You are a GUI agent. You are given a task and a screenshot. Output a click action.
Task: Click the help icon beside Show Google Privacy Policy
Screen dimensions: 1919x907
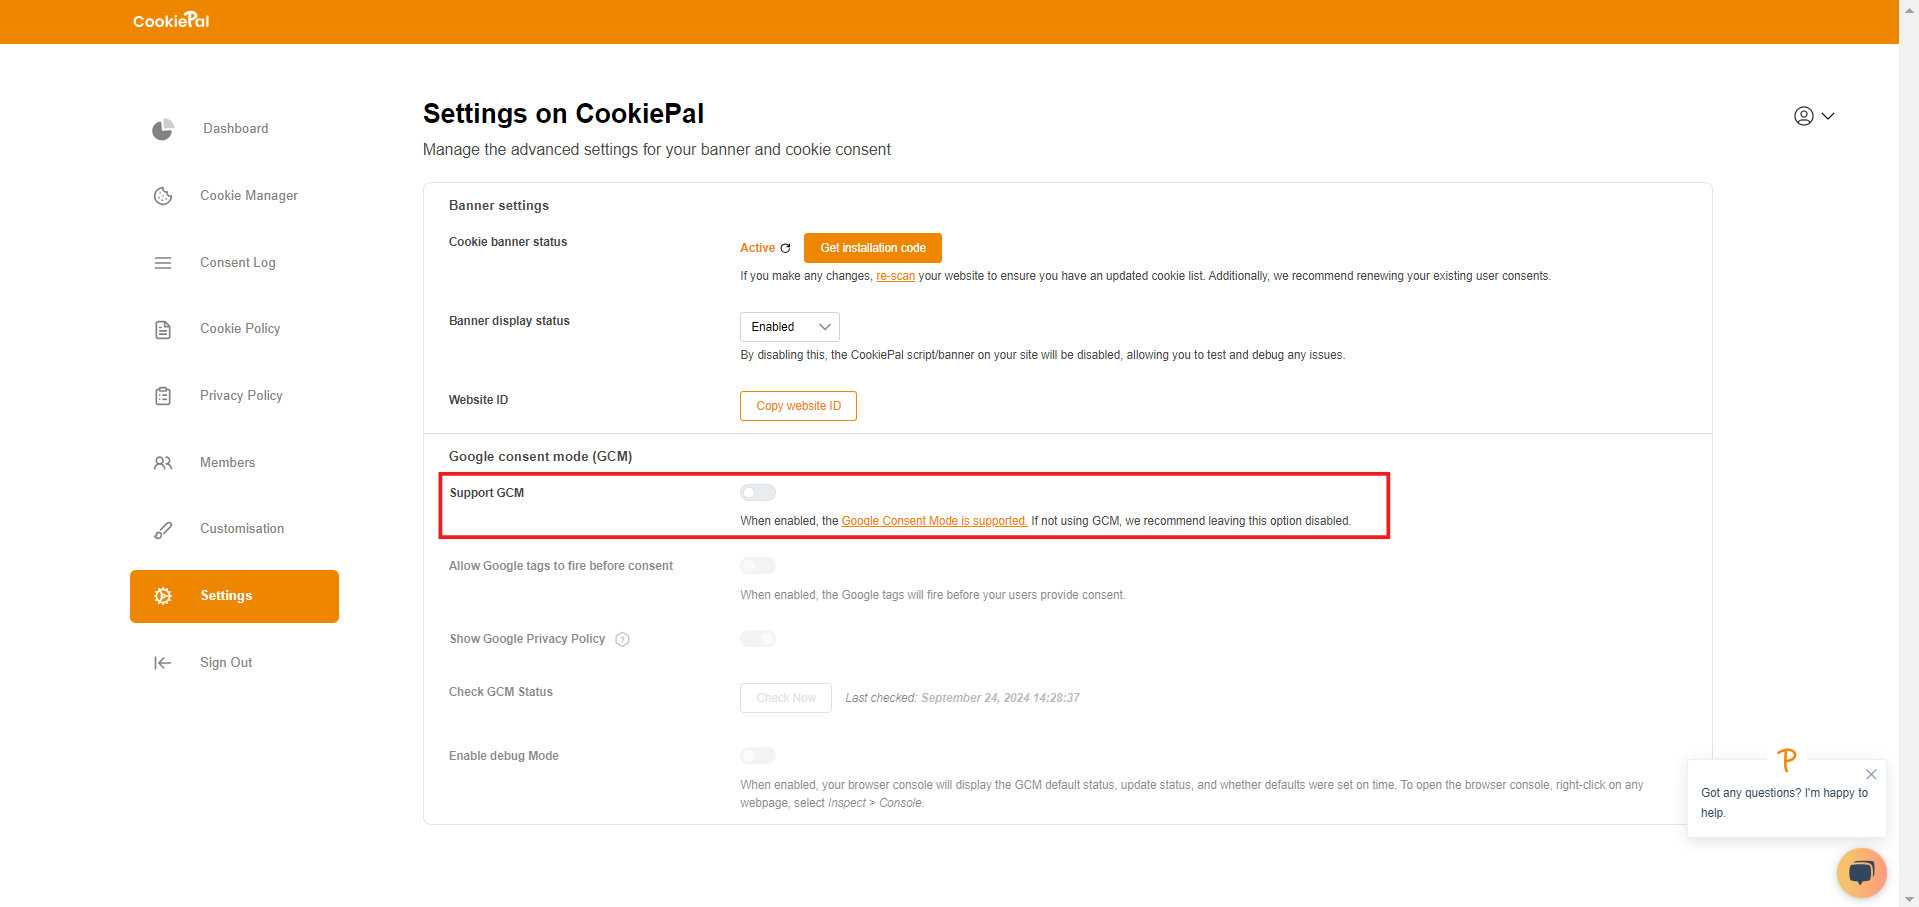tap(622, 640)
